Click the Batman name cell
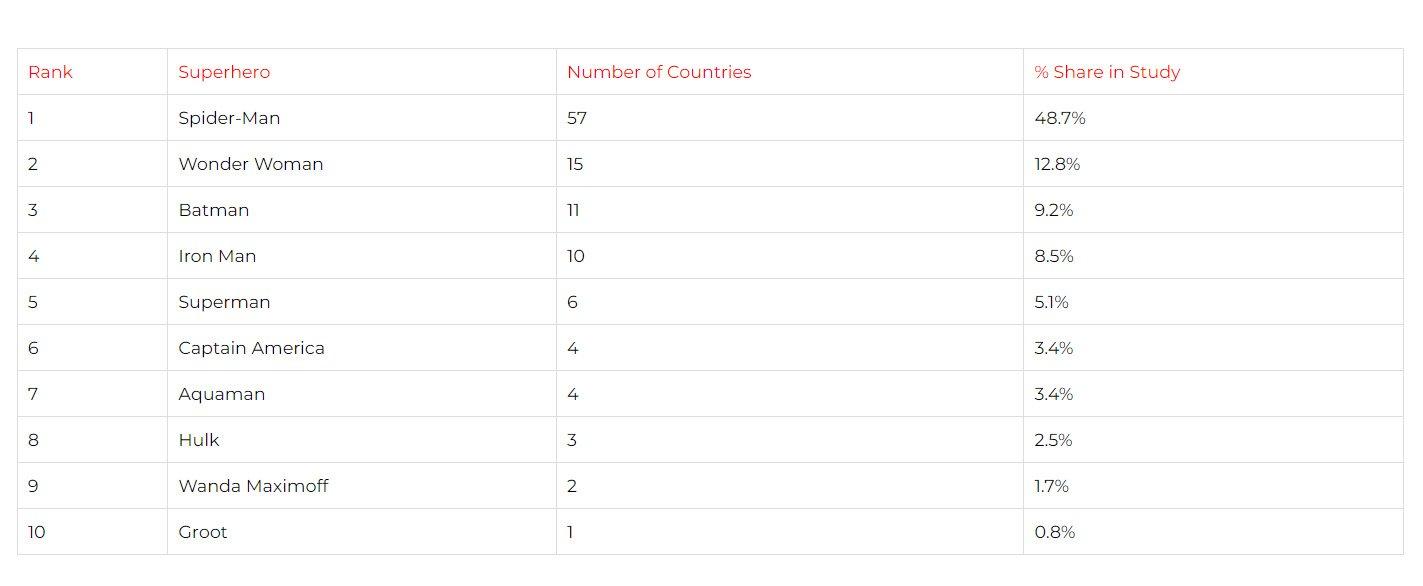The height and width of the screenshot is (586, 1423). 214,210
